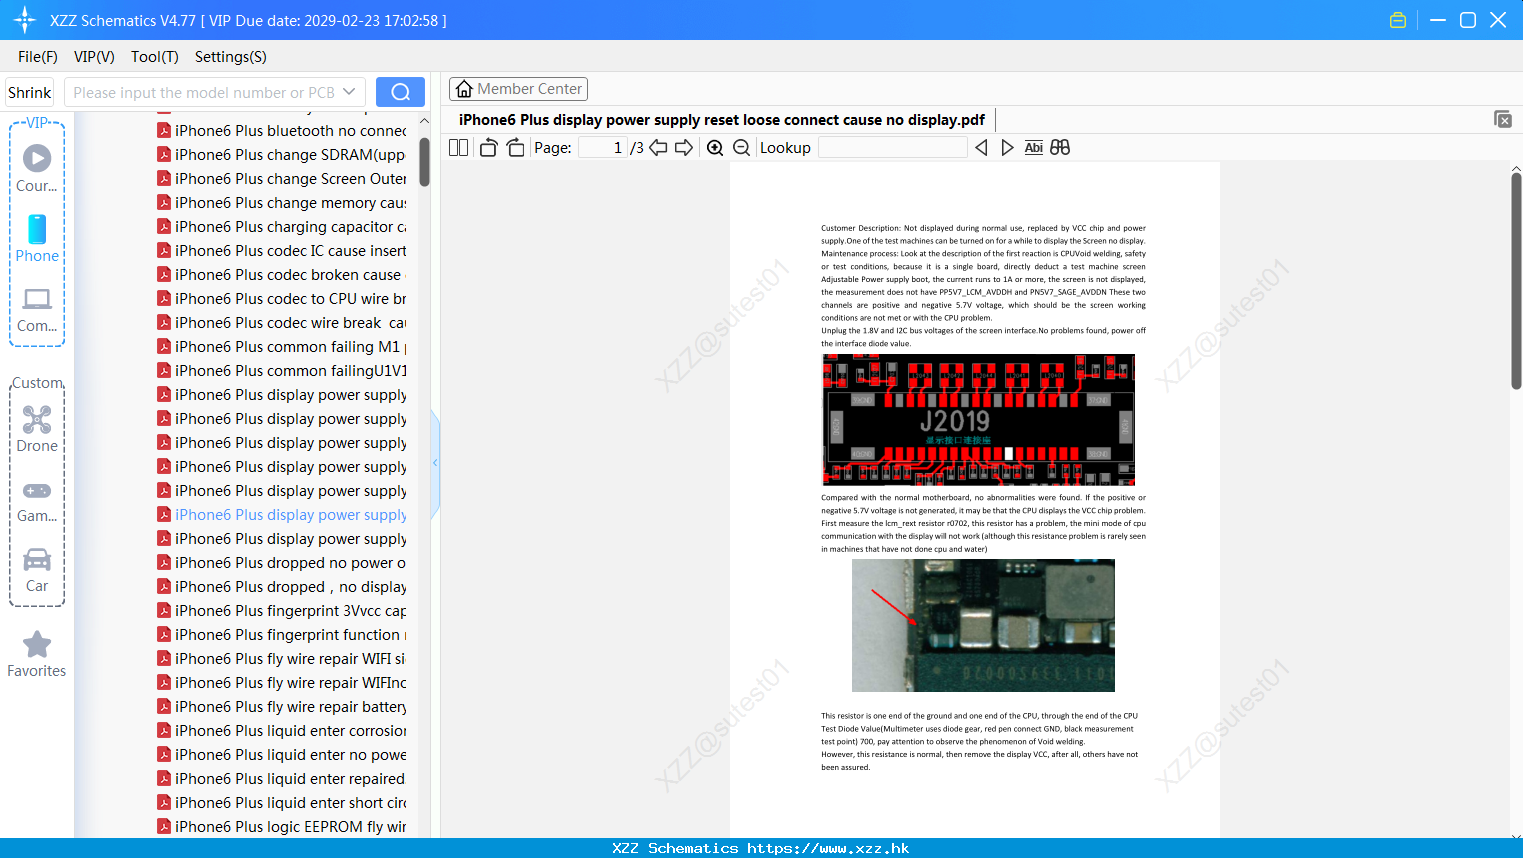This screenshot has height=858, width=1523.
Task: Open iPhone6 Plus bluetooth no connect file
Action: 282,131
